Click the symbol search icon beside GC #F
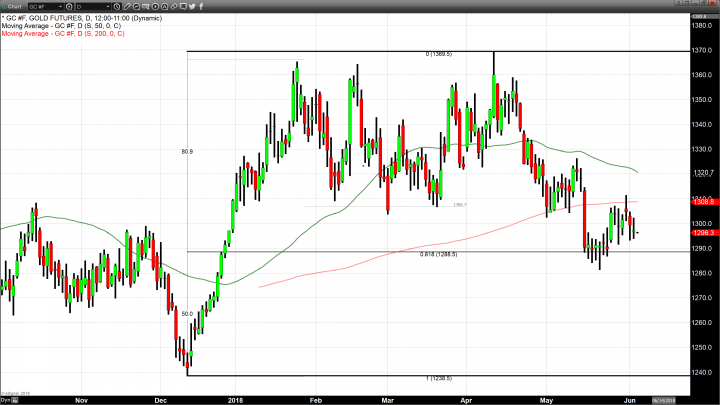 [x=69, y=6]
